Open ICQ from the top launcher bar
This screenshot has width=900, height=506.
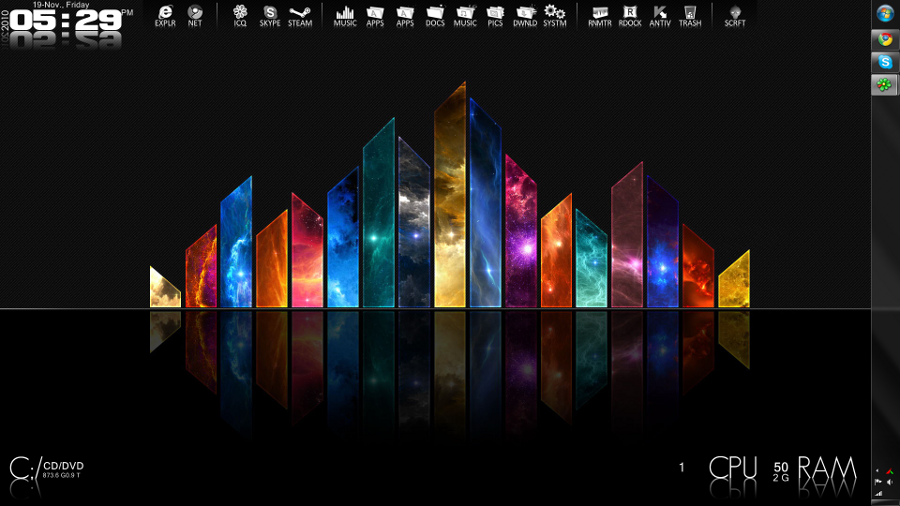point(240,15)
